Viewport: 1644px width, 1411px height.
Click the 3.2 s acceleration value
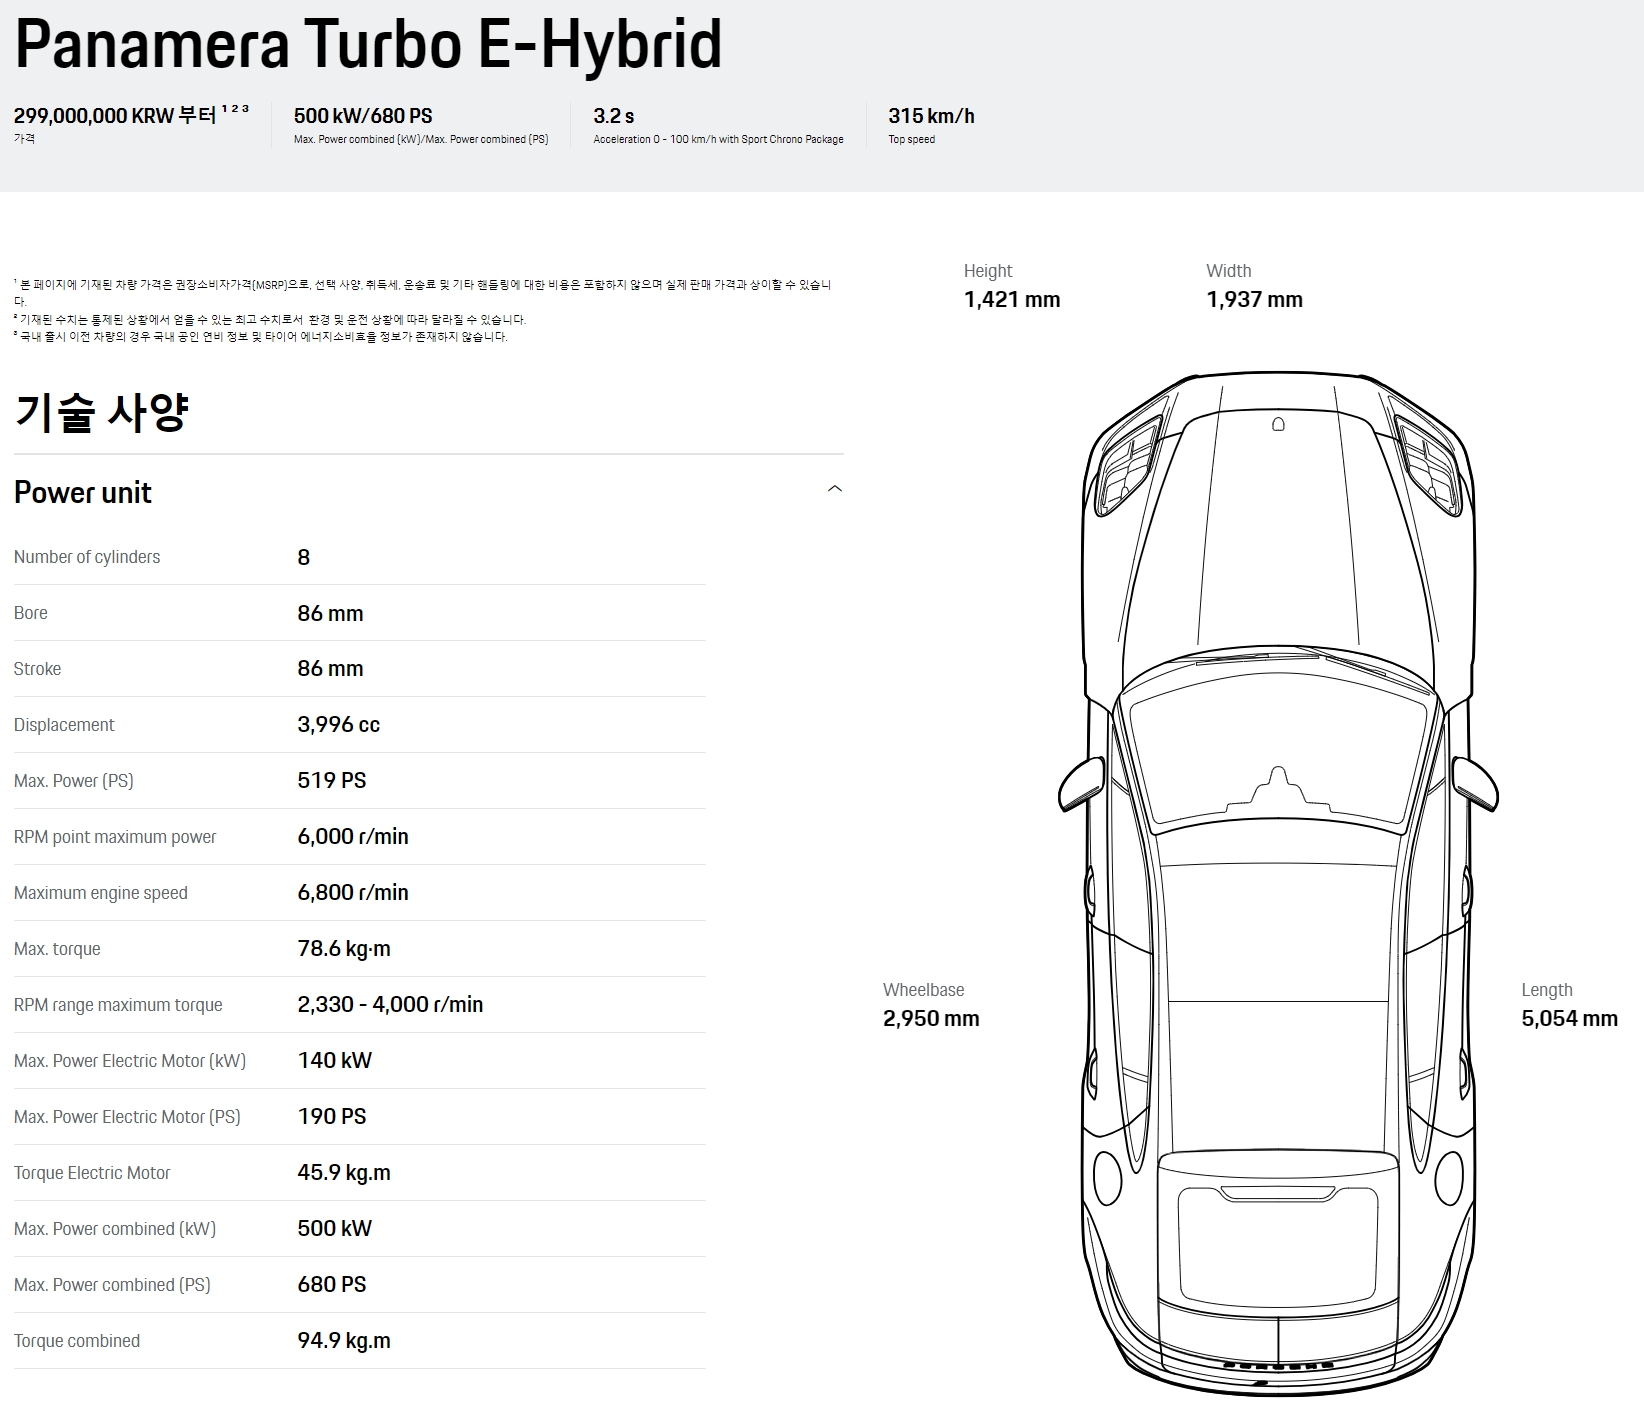point(614,116)
